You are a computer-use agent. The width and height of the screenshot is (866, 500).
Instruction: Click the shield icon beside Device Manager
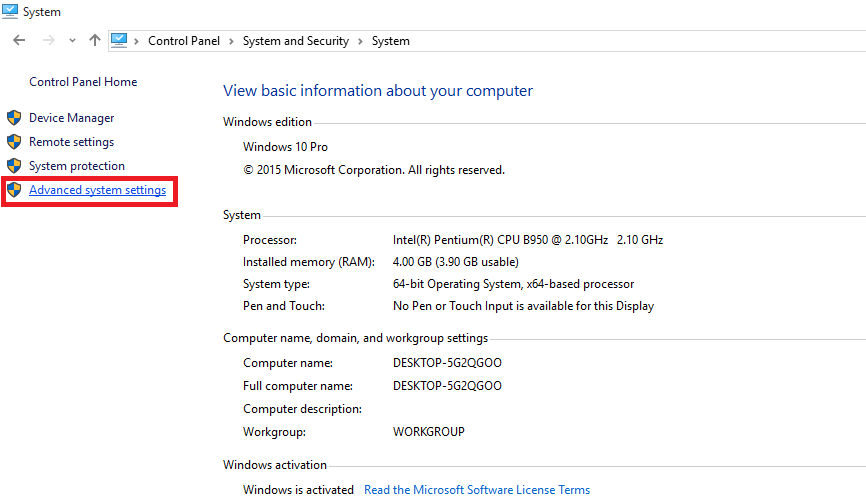(x=14, y=118)
